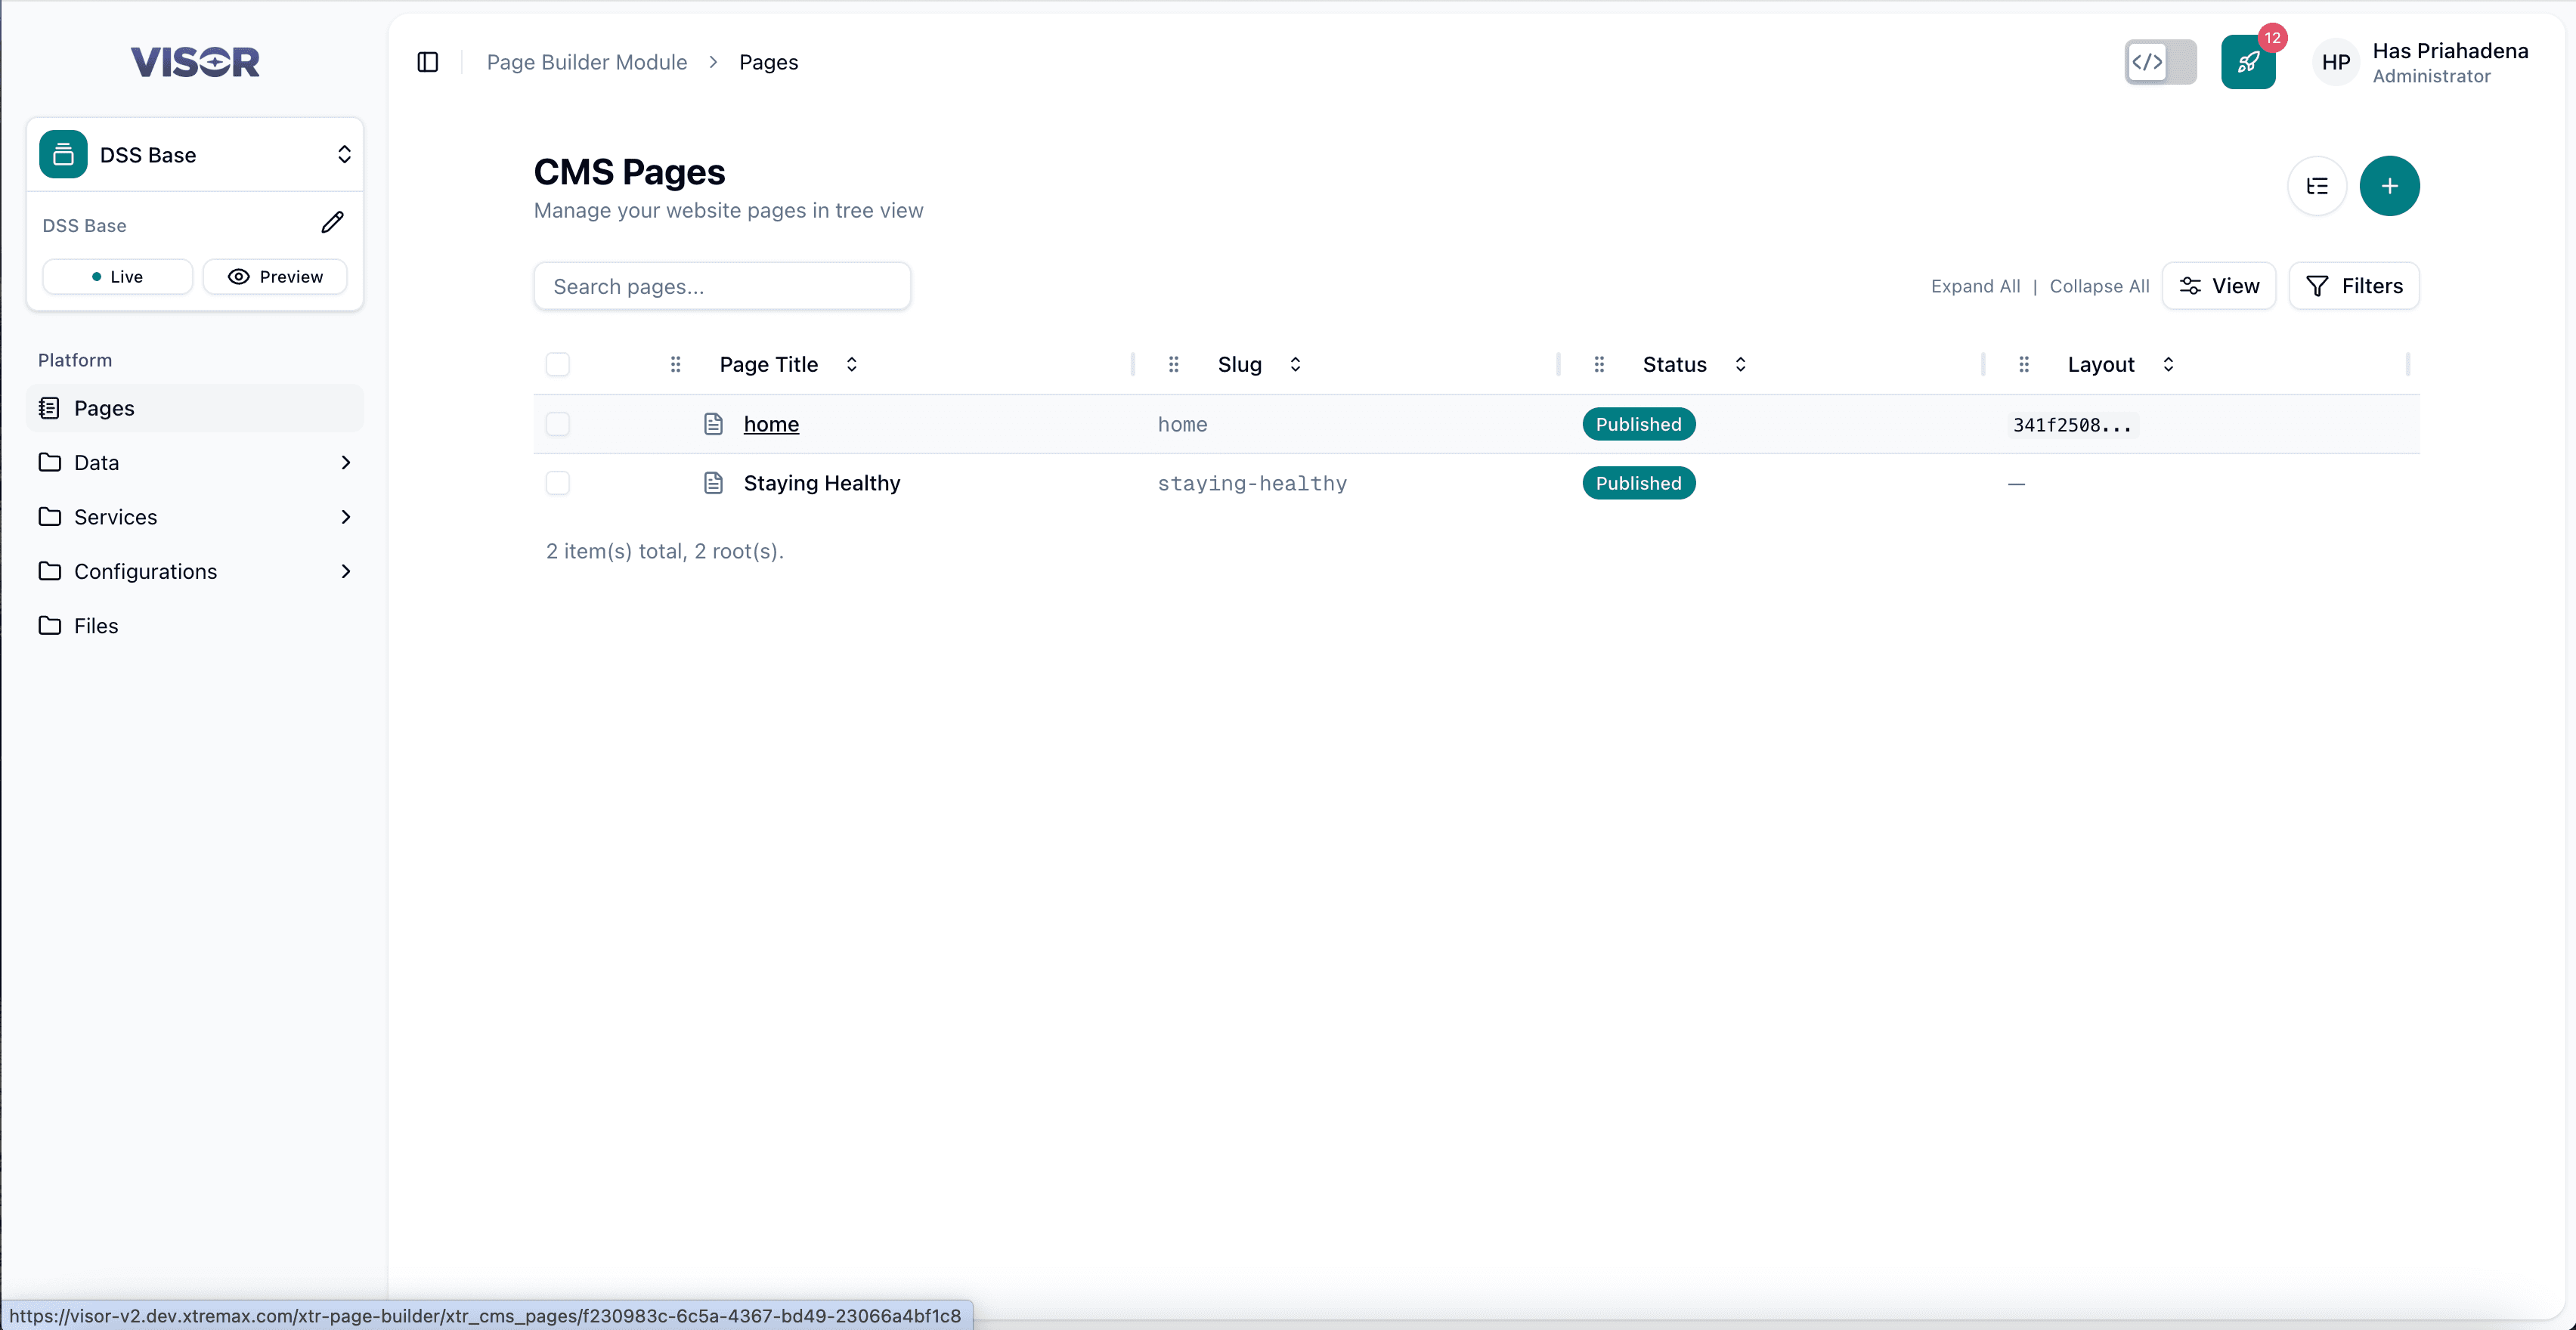Viewport: 2576px width, 1330px height.
Task: Click inside the Search pages field
Action: point(721,286)
